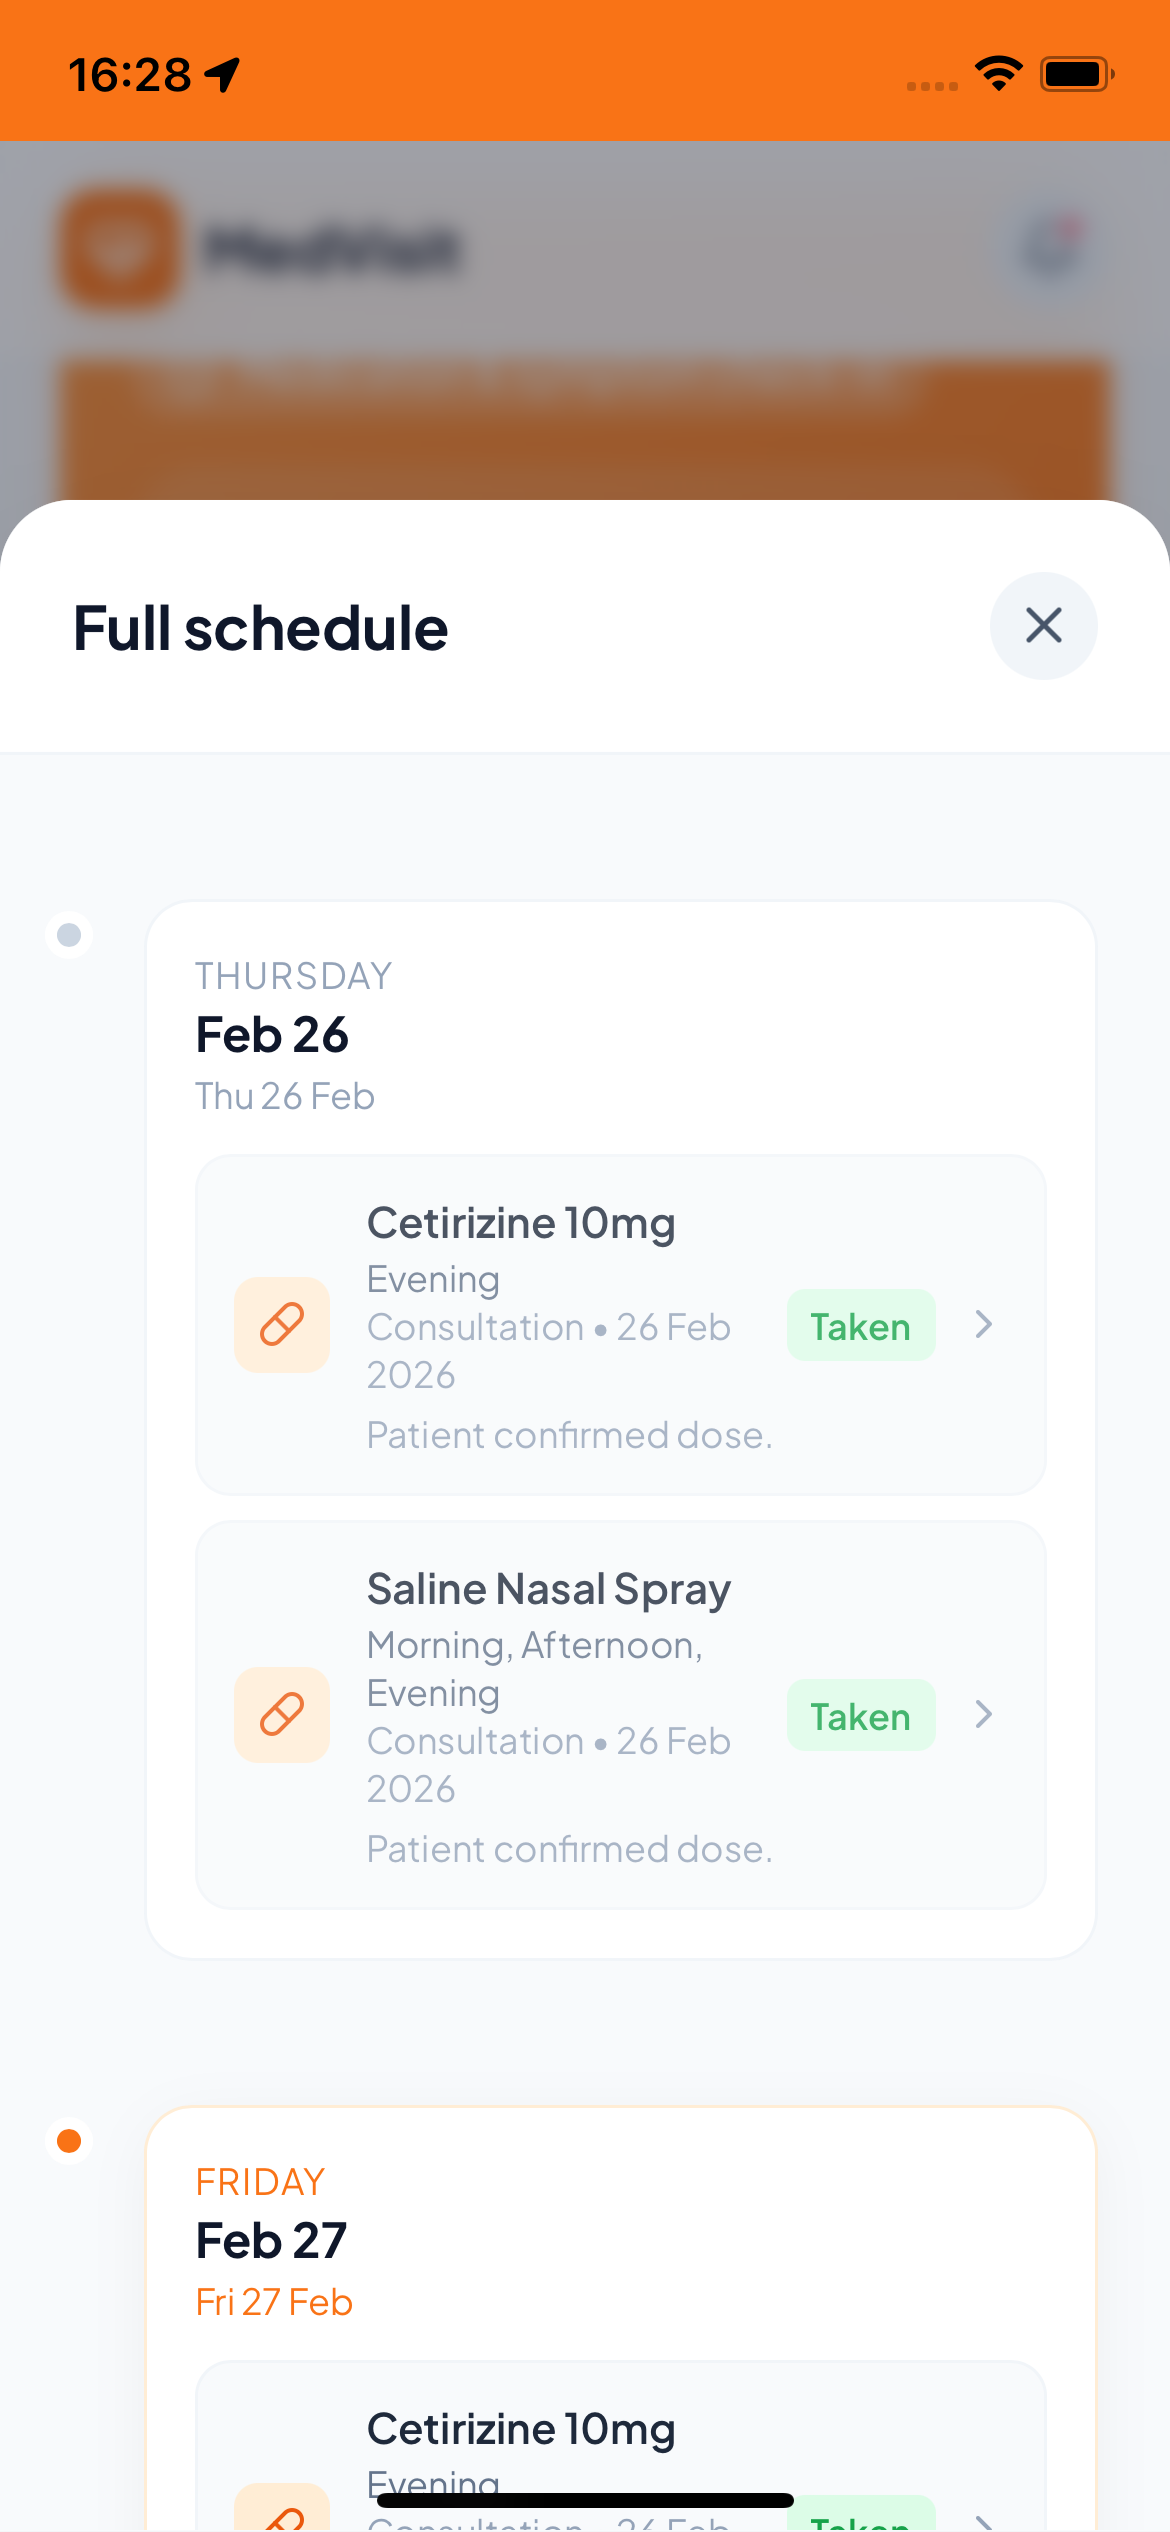The width and height of the screenshot is (1170, 2532).
Task: Tap the home indicator bar at the bottom
Action: coord(585,2500)
